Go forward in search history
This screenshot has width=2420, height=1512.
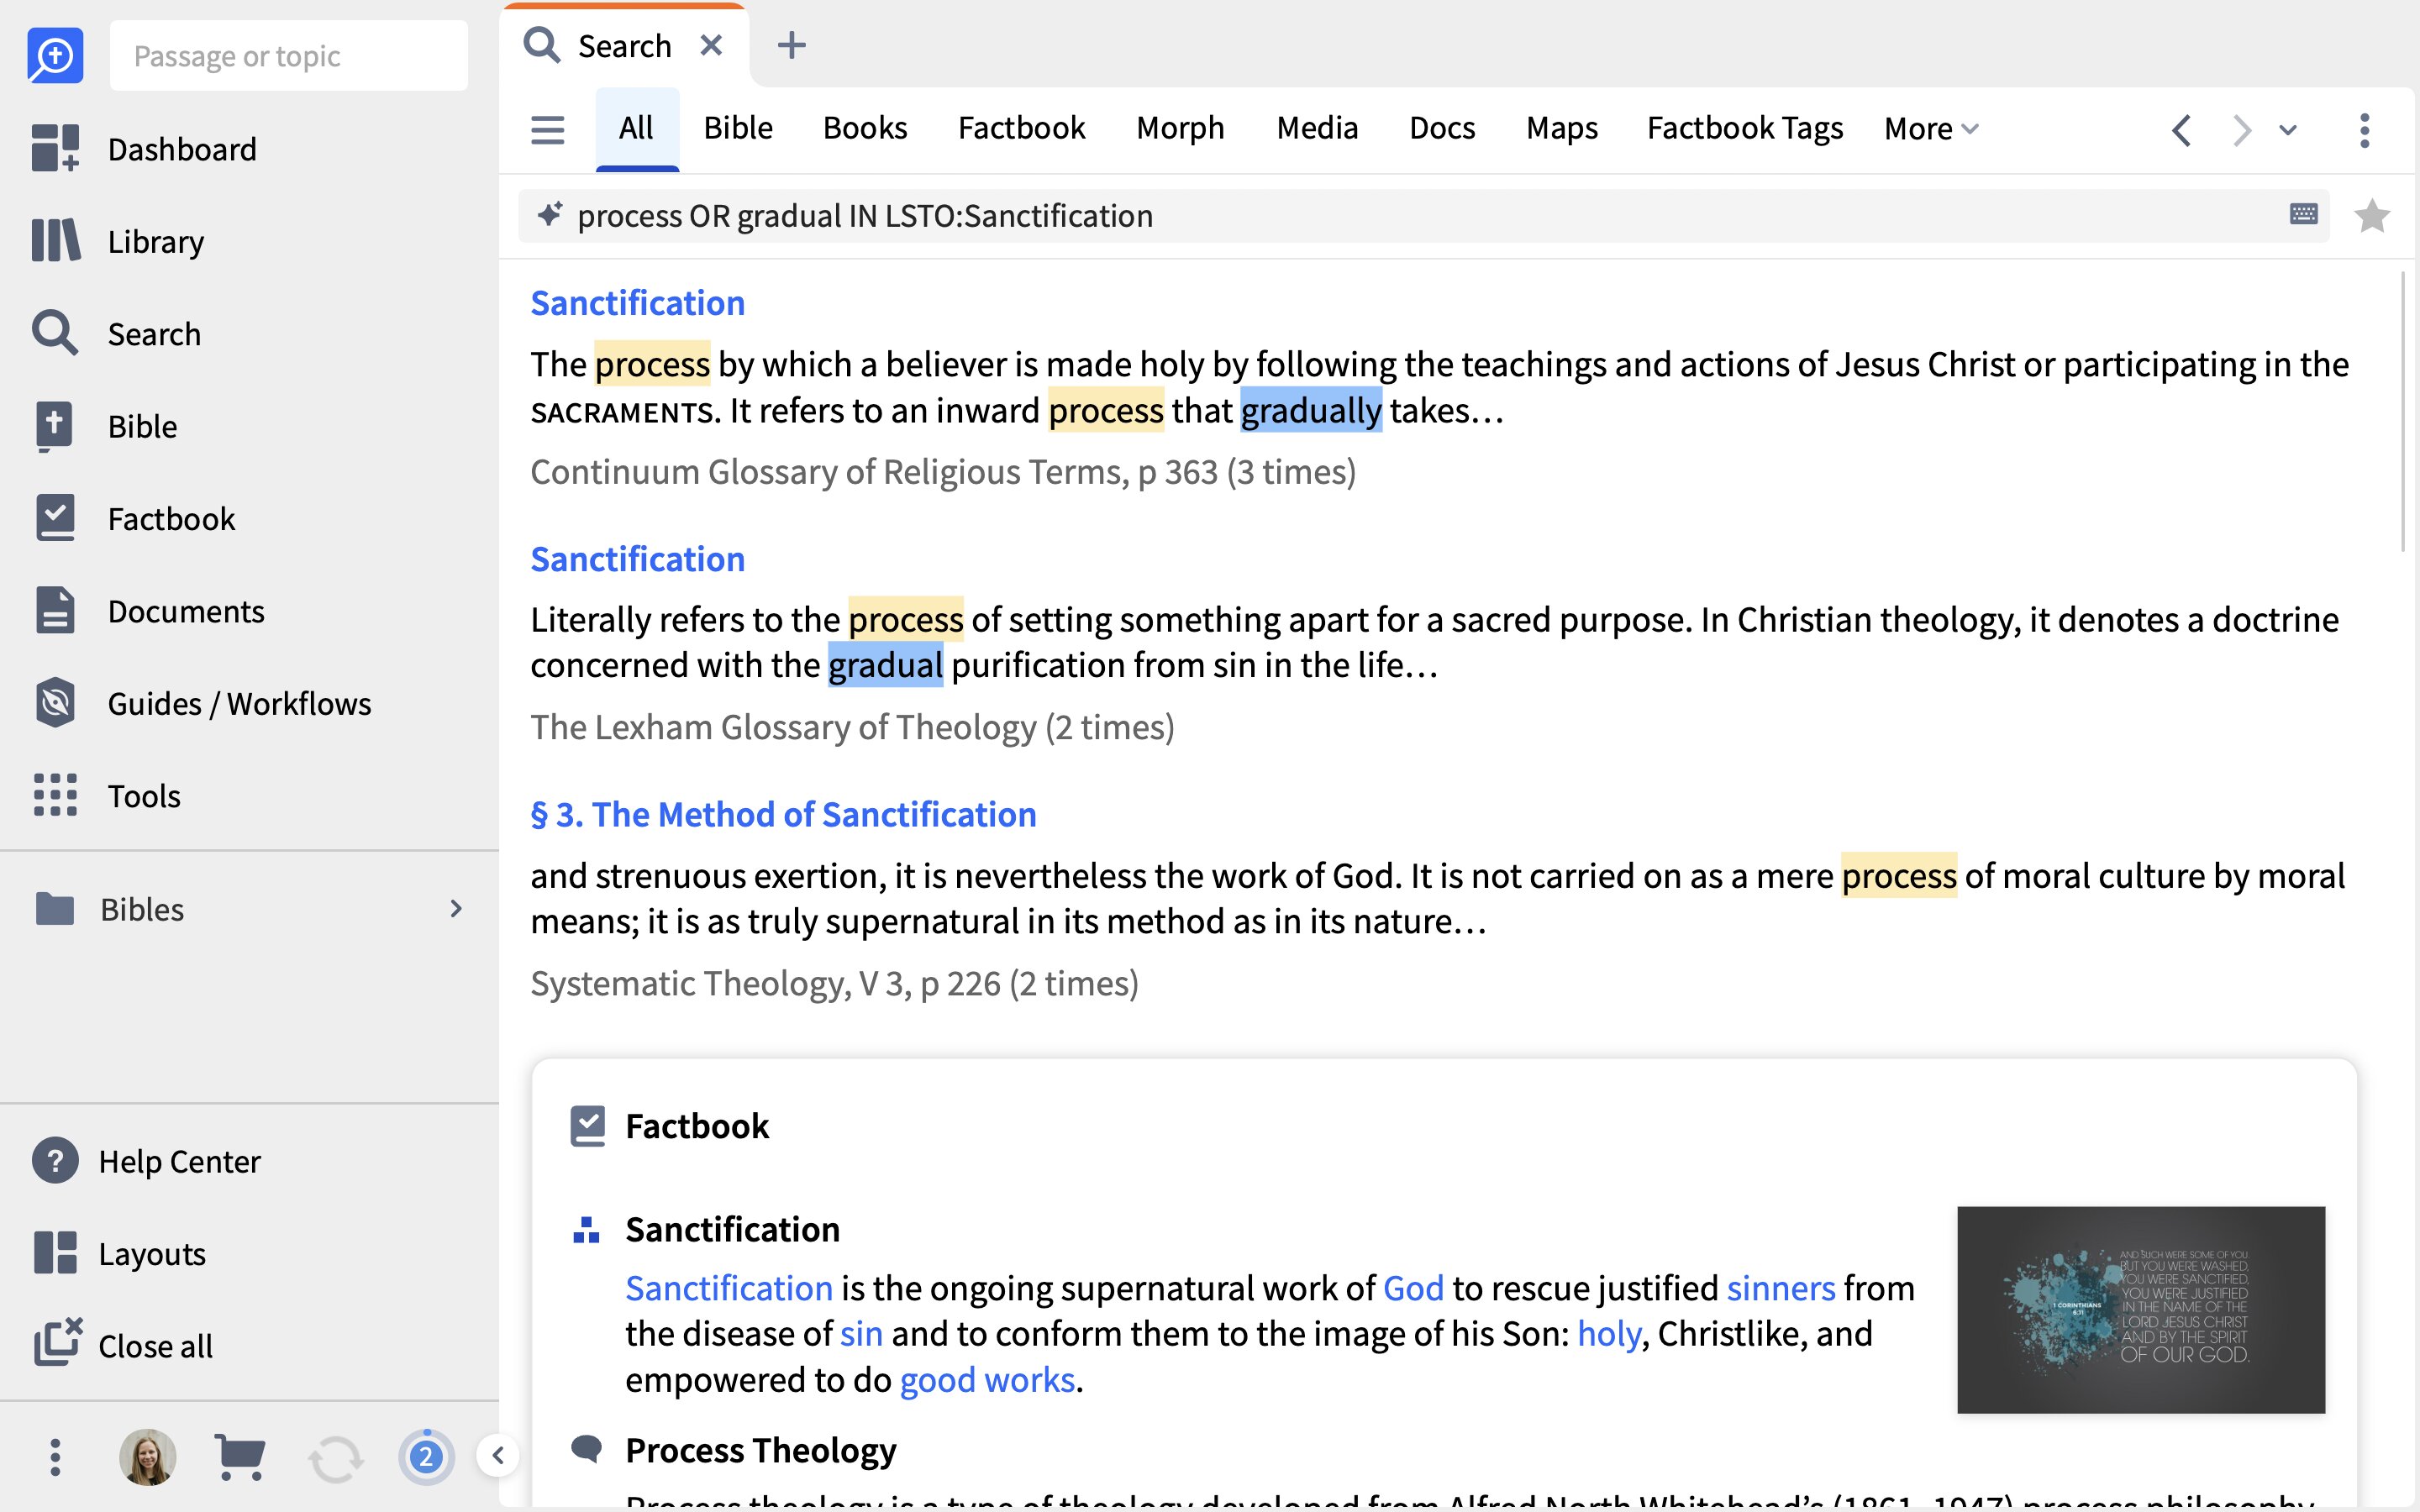click(2241, 130)
